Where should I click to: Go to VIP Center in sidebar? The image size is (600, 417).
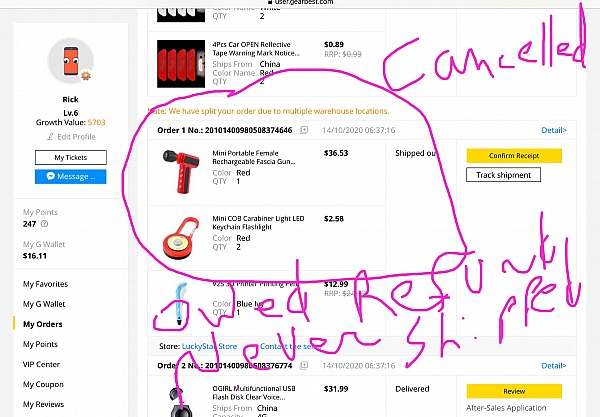click(x=41, y=364)
